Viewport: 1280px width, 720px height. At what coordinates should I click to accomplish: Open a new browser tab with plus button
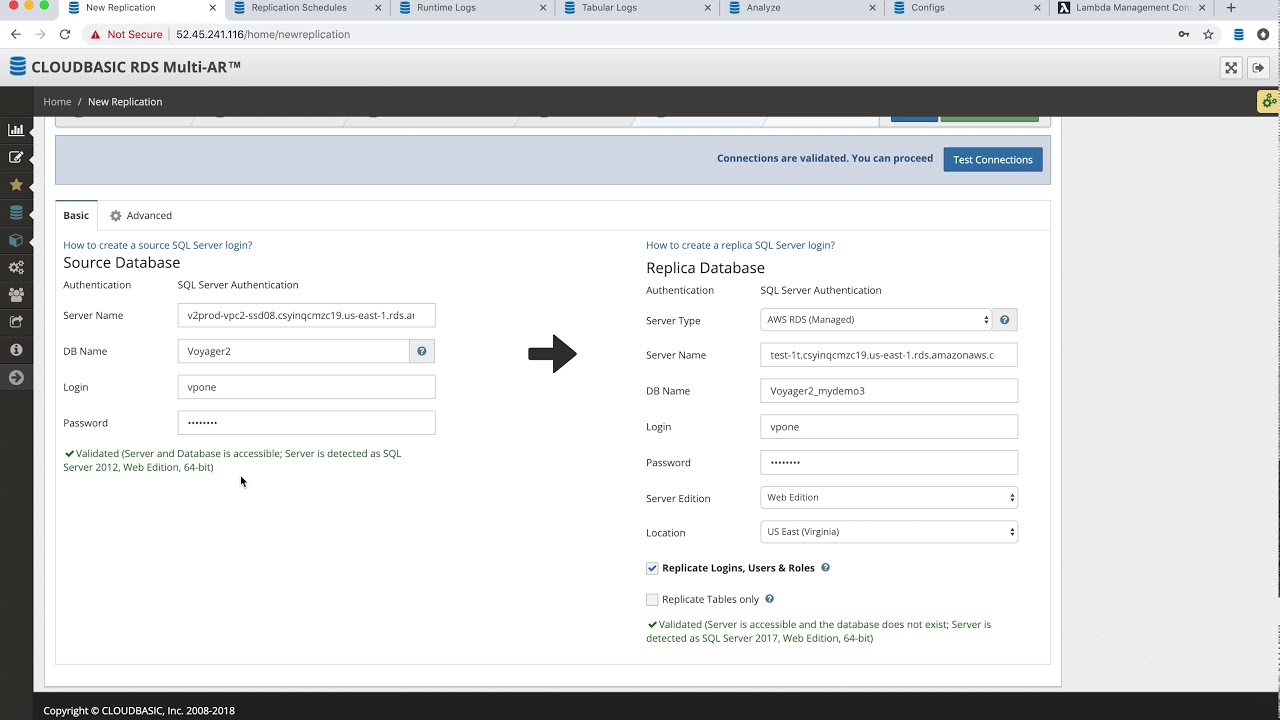(1231, 8)
